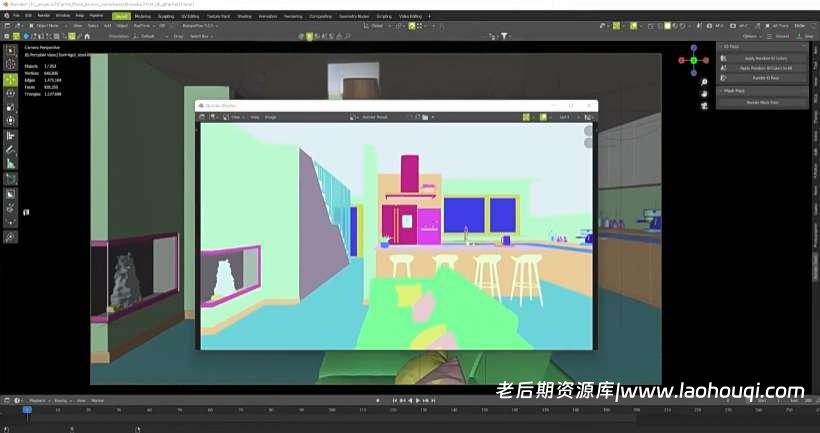The image size is (820, 433).
Task: Open the Options dropdown
Action: point(753,36)
